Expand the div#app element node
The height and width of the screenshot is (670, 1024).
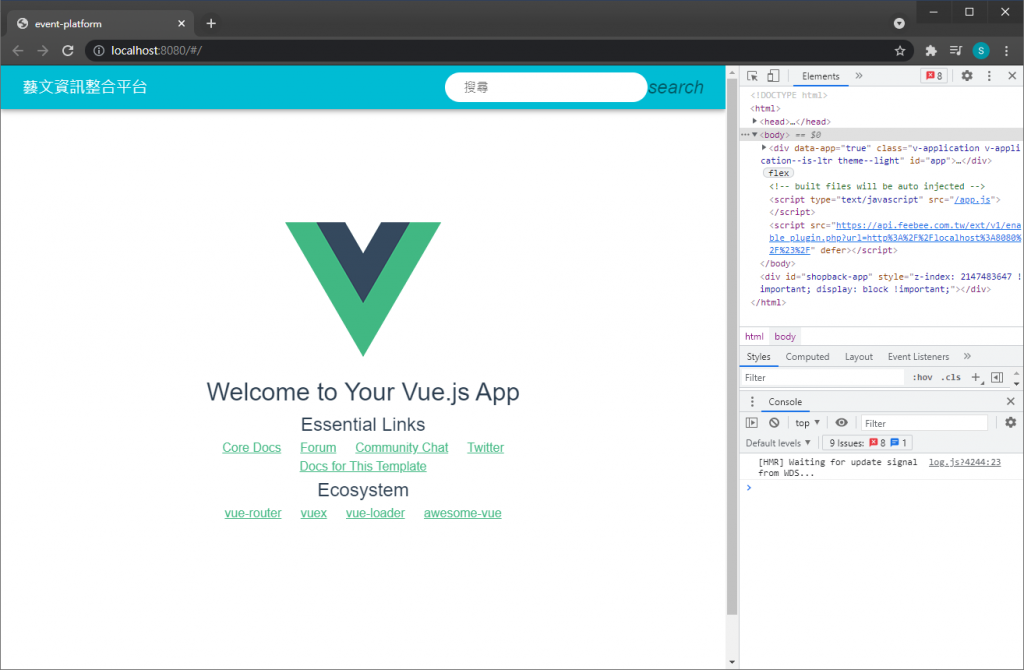coord(763,148)
